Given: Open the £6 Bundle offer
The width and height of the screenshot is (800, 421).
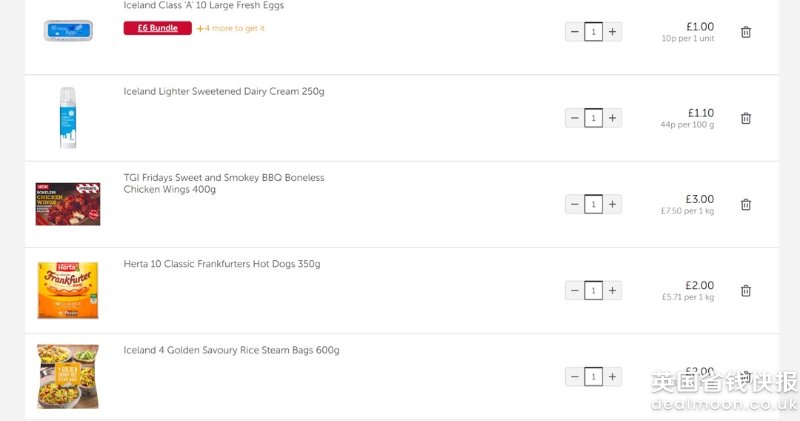Looking at the screenshot, I should (158, 28).
